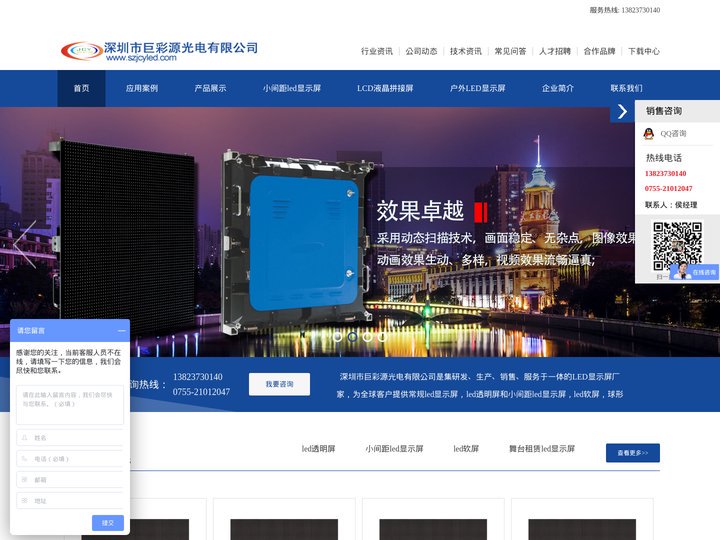
Task: Open the 常见问答 top link
Action: 510,51
